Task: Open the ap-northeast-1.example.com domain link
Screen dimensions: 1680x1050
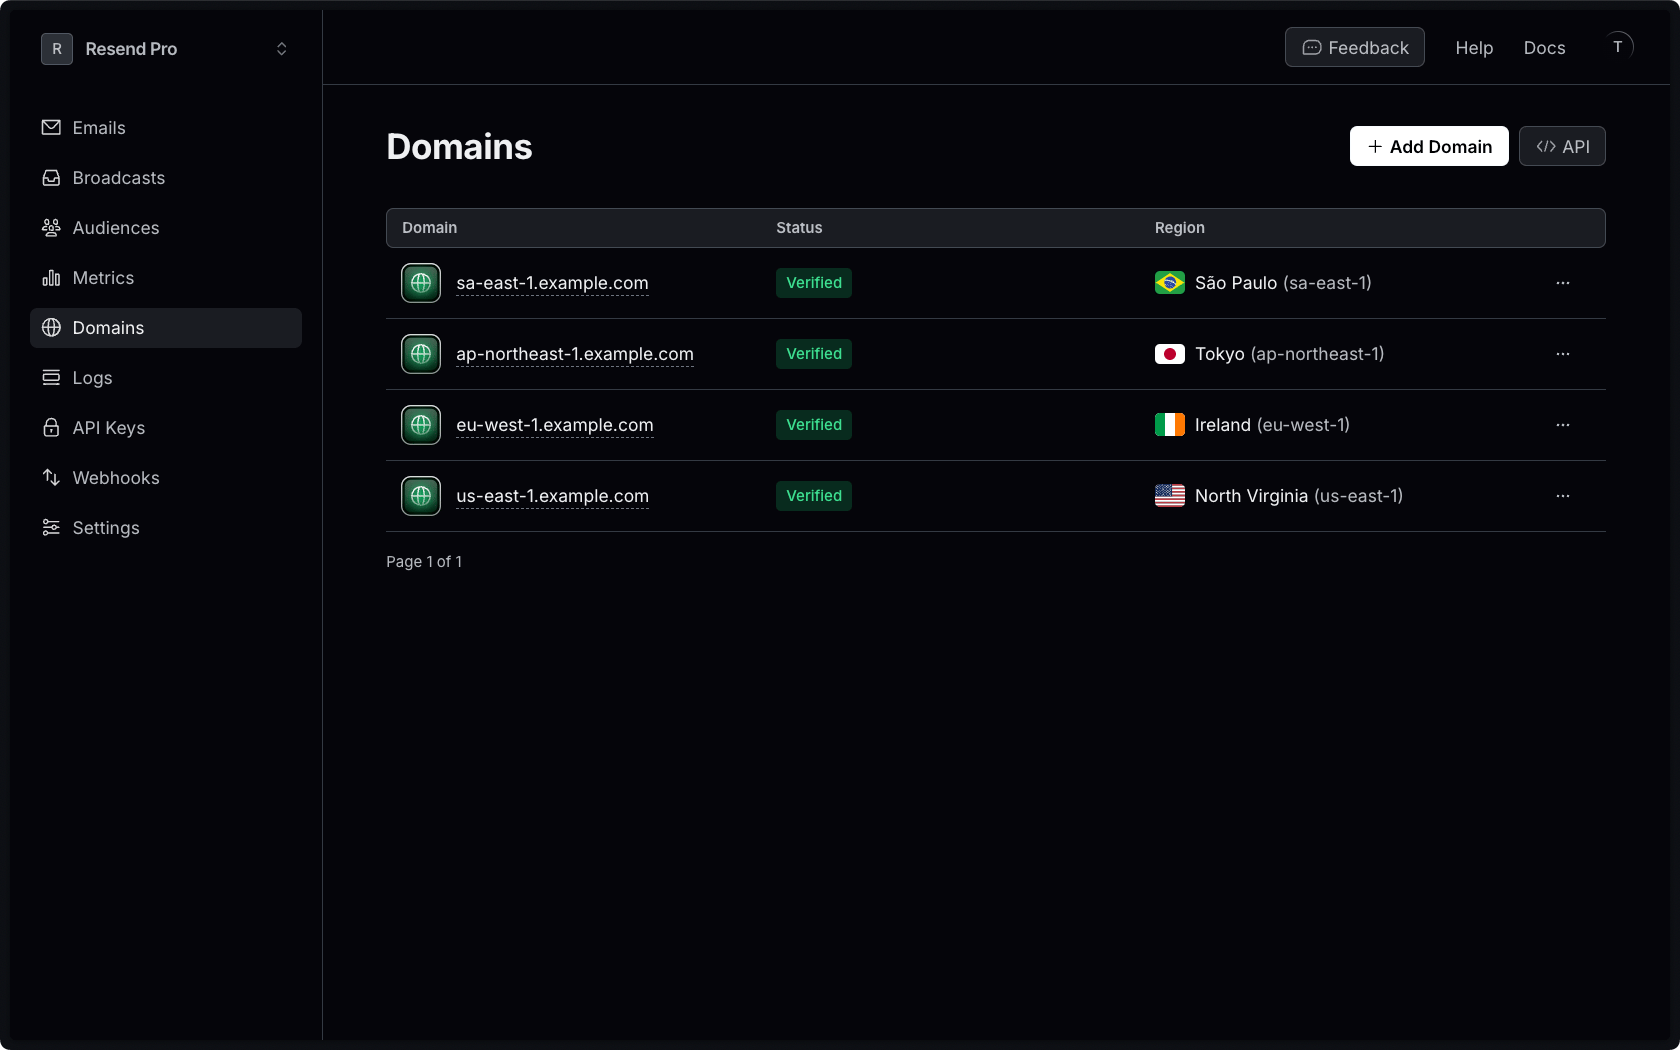Action: pos(575,354)
